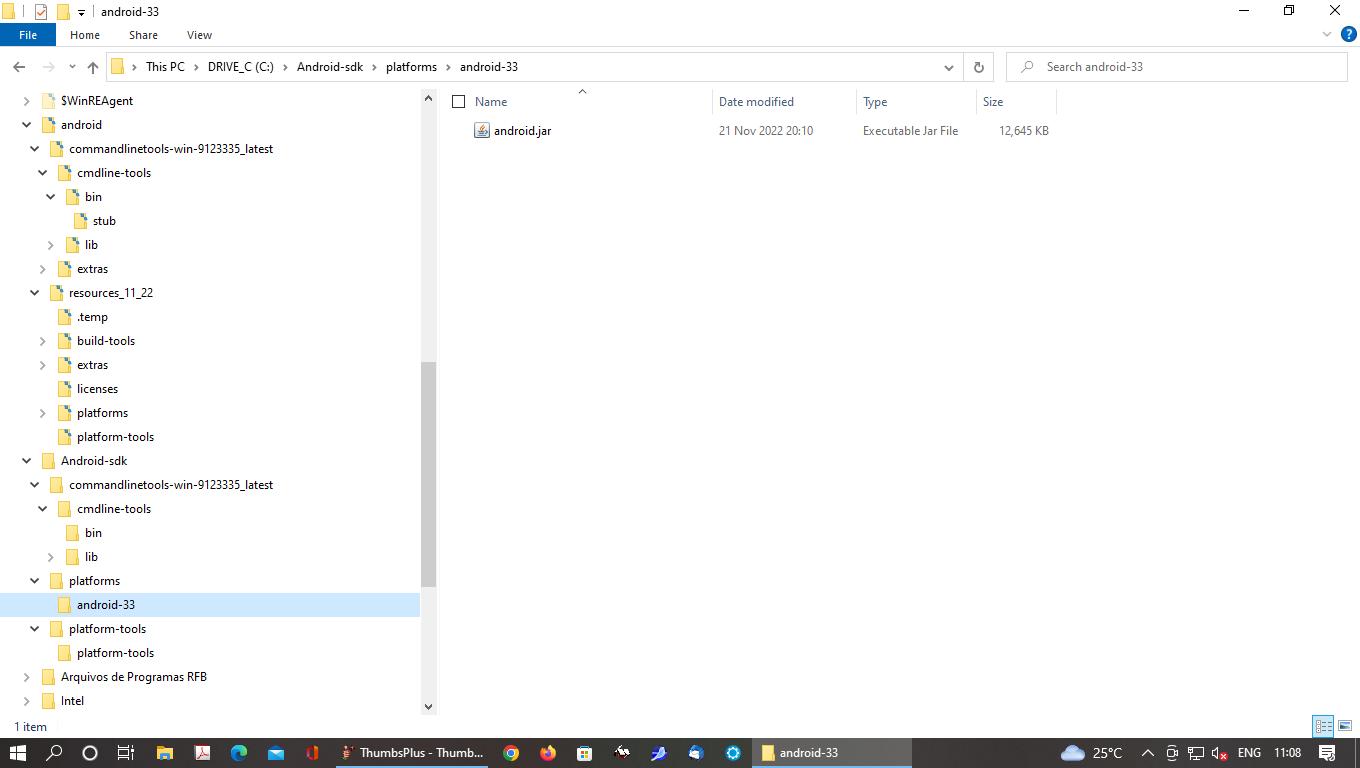Viewport: 1360px width, 768px height.
Task: Launch Google Chrome from the taskbar
Action: 511,753
